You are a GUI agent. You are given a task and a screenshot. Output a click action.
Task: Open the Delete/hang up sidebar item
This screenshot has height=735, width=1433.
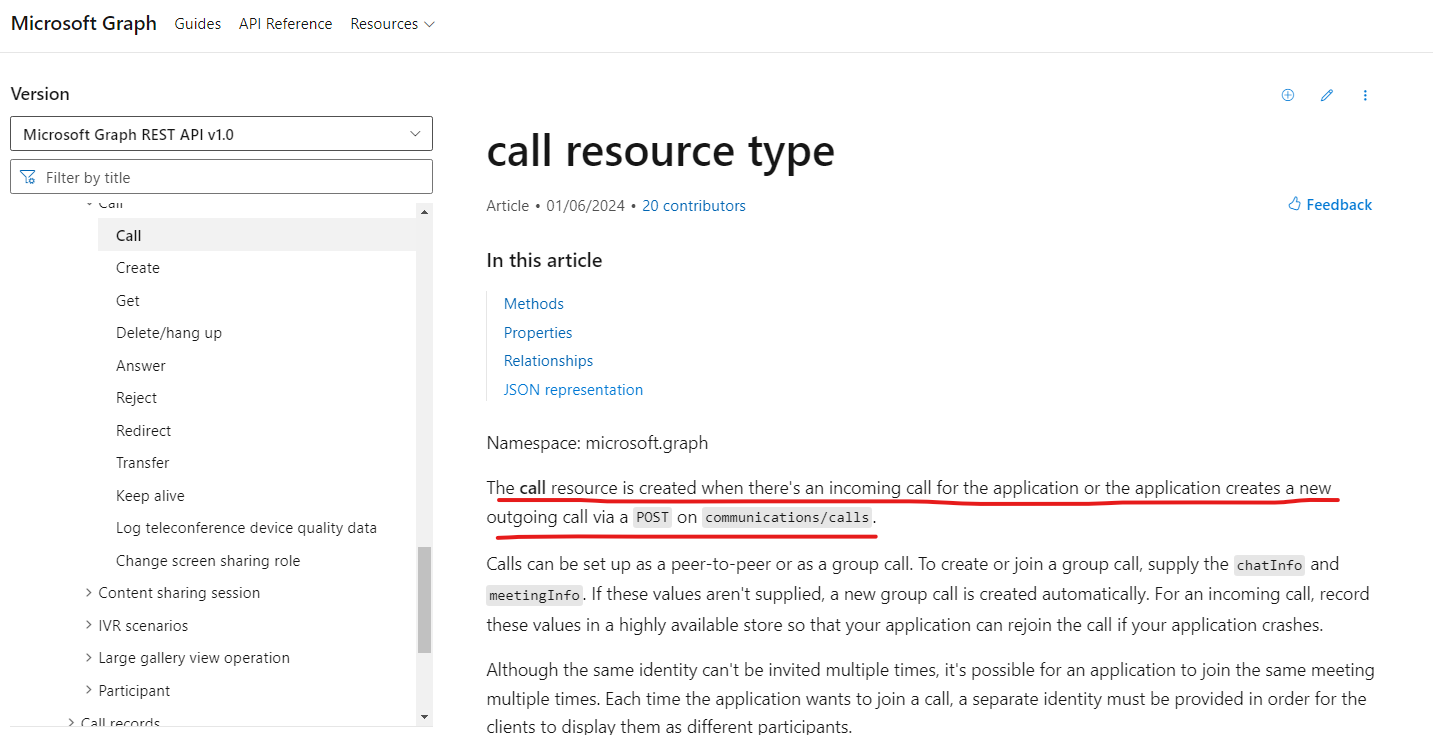pyautogui.click(x=169, y=333)
